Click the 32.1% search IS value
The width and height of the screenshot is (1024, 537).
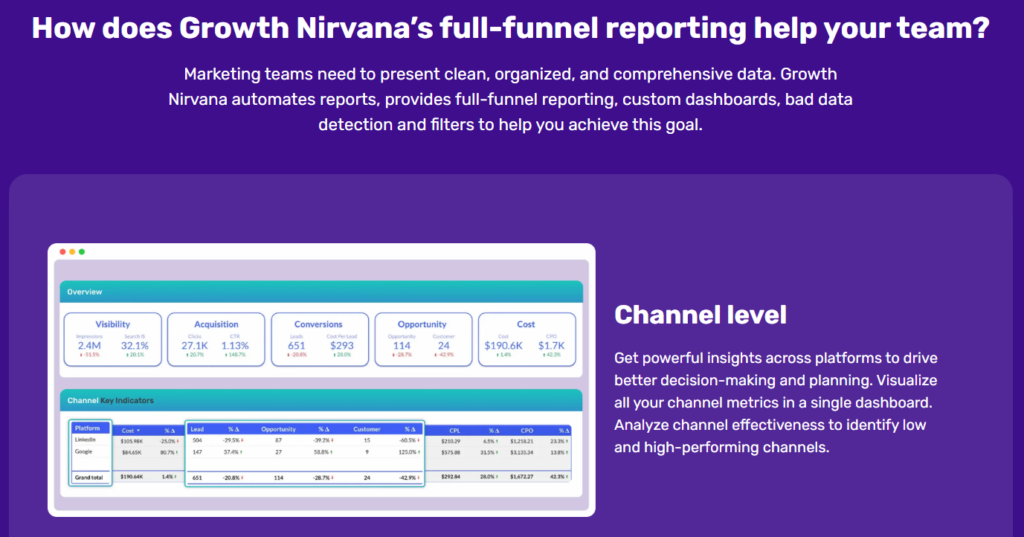[x=135, y=346]
